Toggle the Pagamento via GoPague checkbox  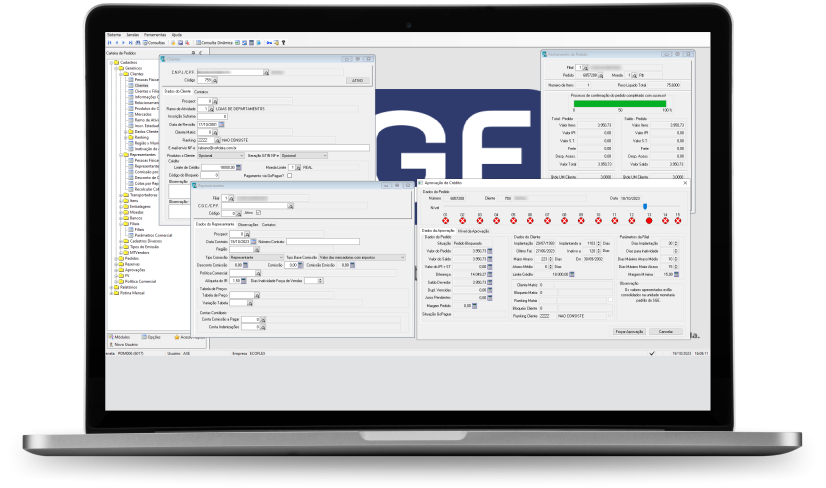[290, 175]
